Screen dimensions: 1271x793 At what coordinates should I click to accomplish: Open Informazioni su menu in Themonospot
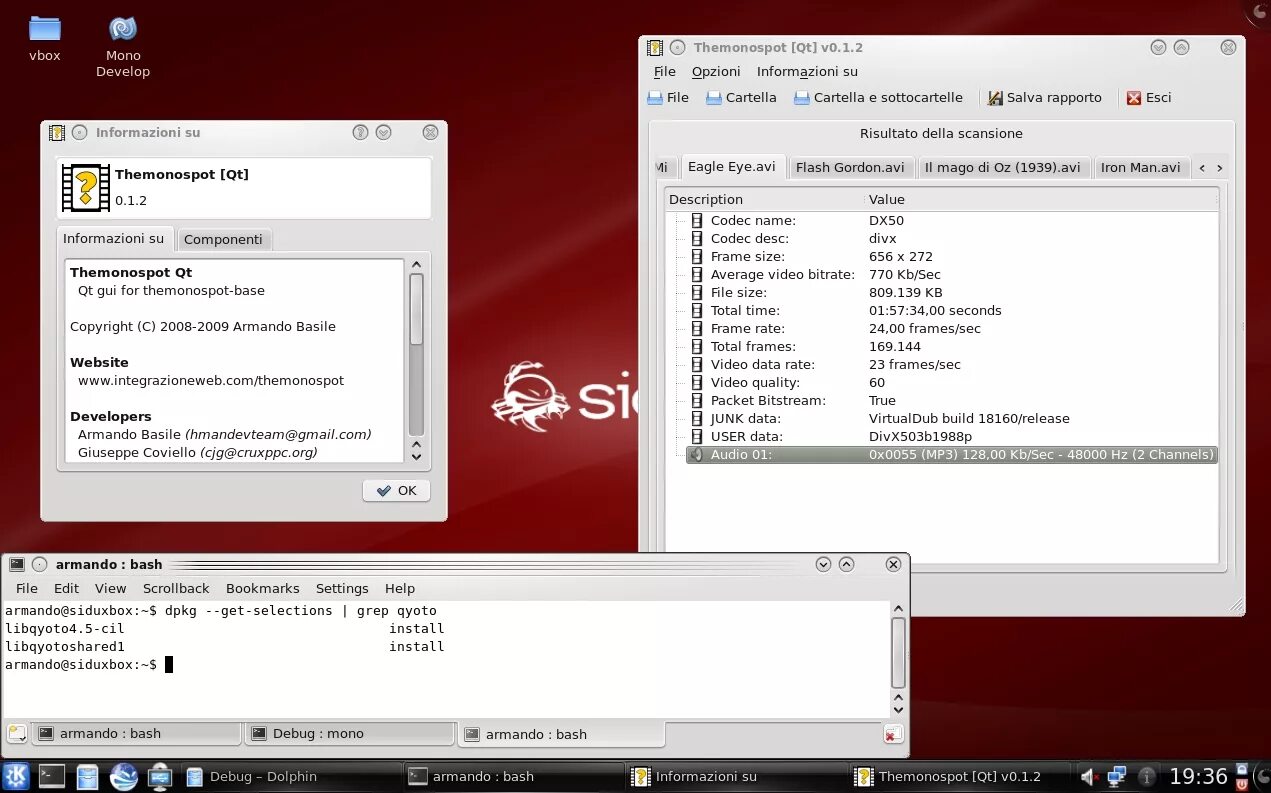click(807, 72)
